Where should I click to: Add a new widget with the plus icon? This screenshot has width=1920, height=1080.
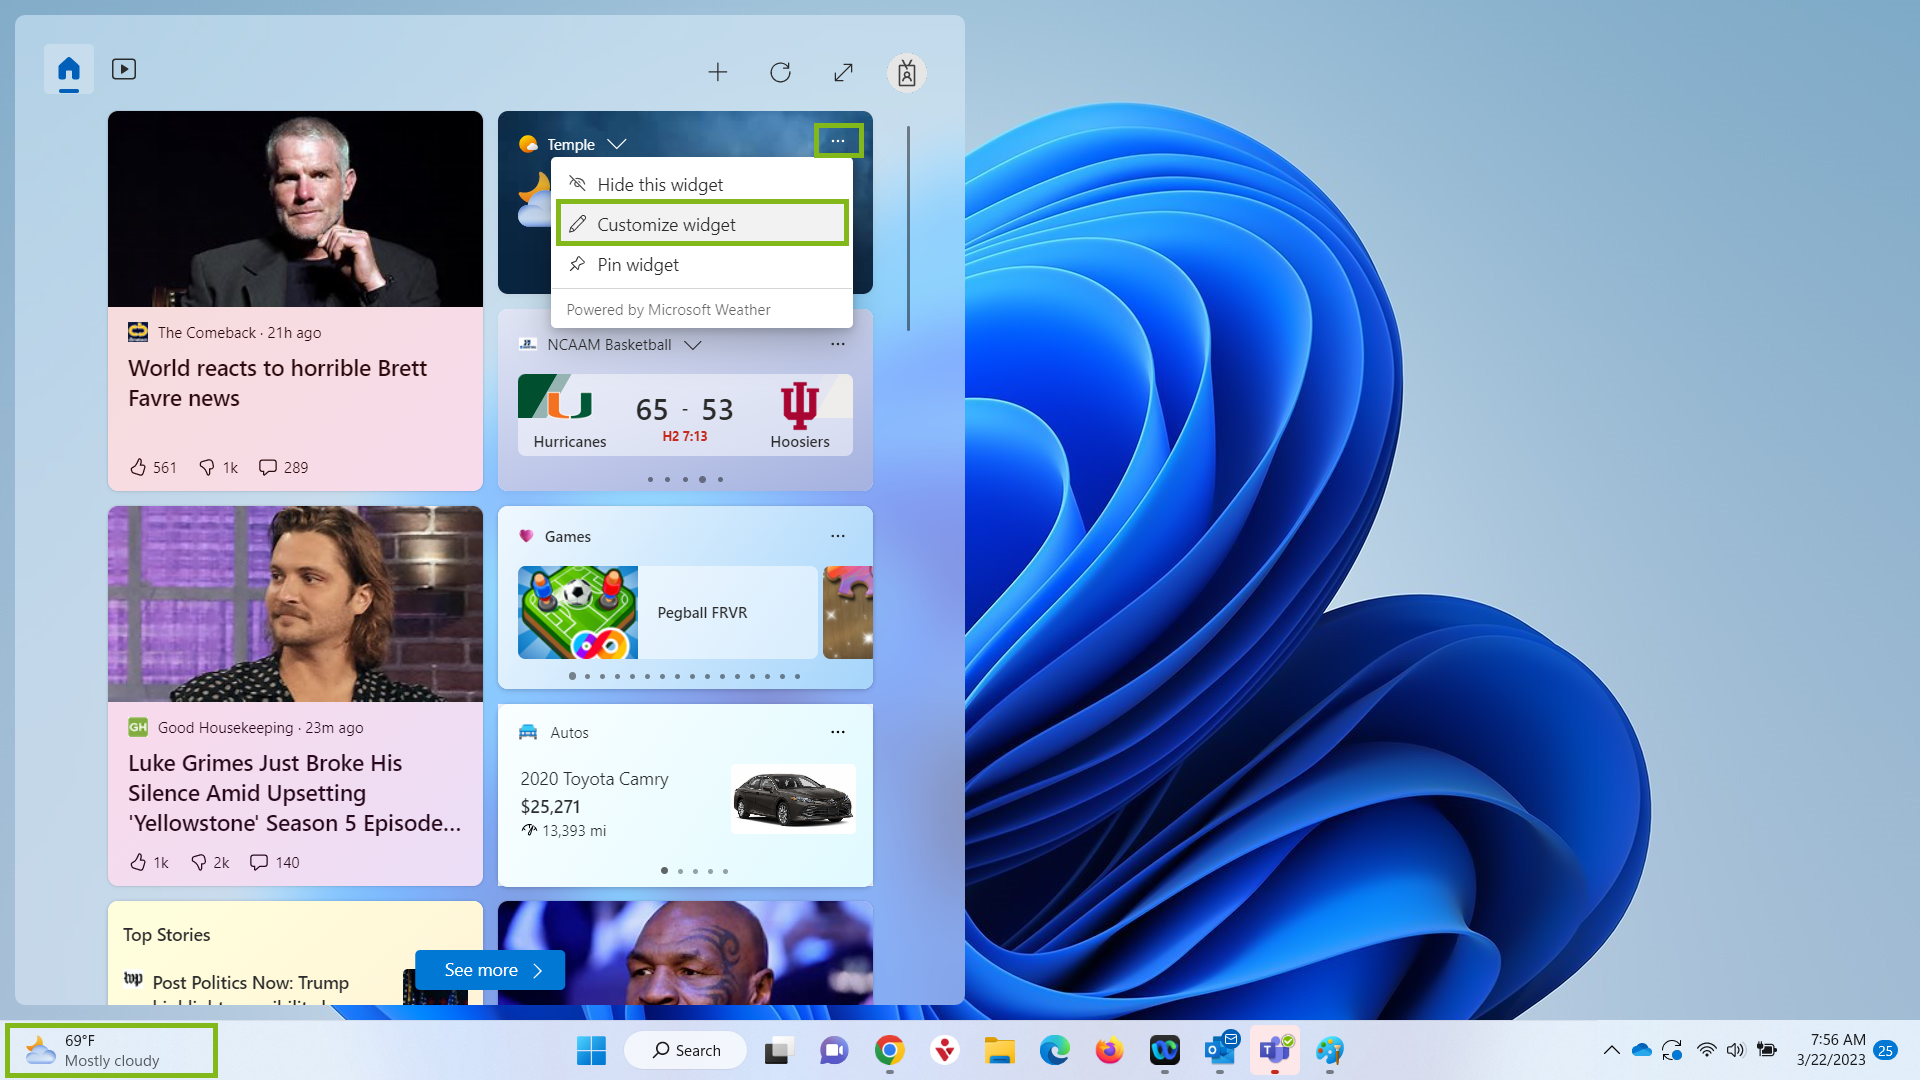[x=718, y=72]
